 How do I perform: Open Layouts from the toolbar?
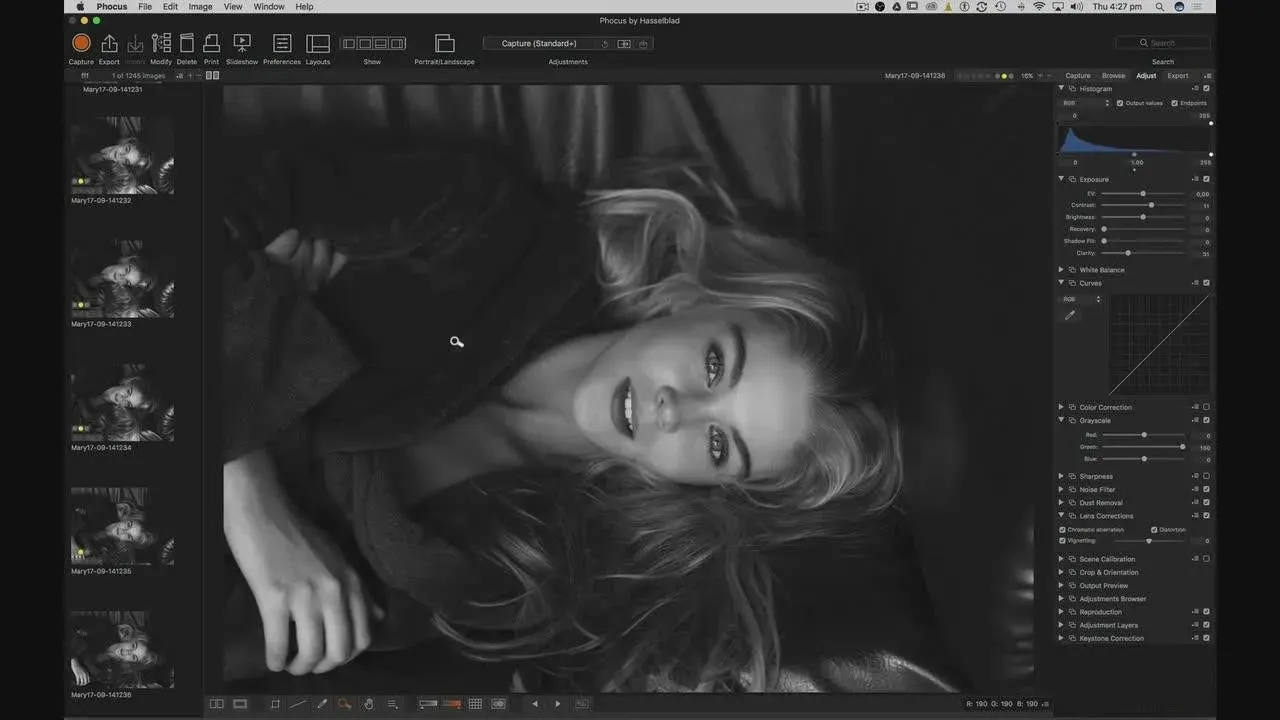click(318, 43)
